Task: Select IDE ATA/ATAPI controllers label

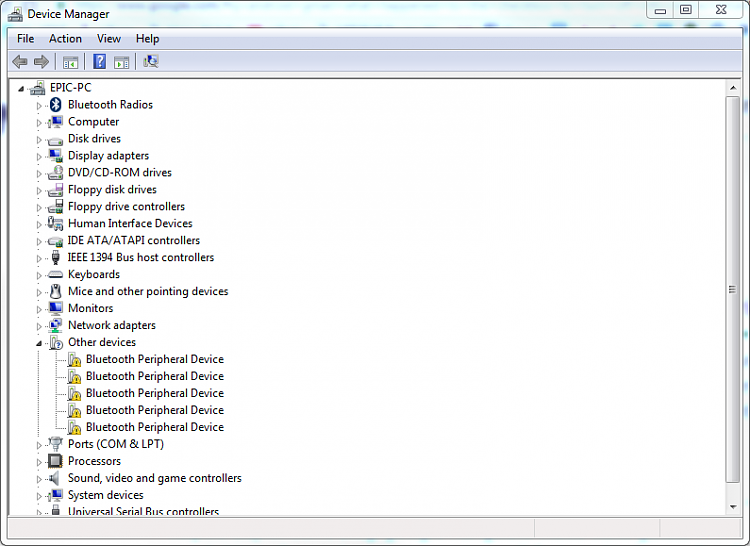Action: 133,240
